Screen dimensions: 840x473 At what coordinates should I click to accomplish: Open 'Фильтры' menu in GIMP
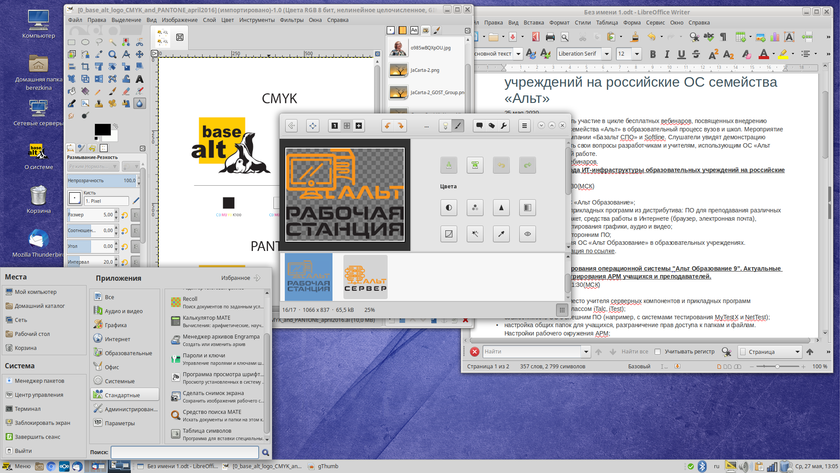click(291, 19)
